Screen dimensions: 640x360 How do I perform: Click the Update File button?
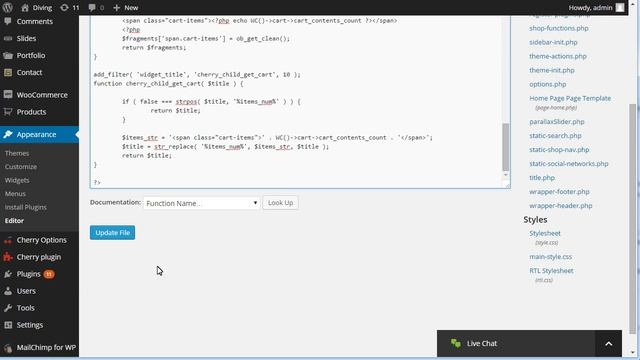click(x=112, y=233)
